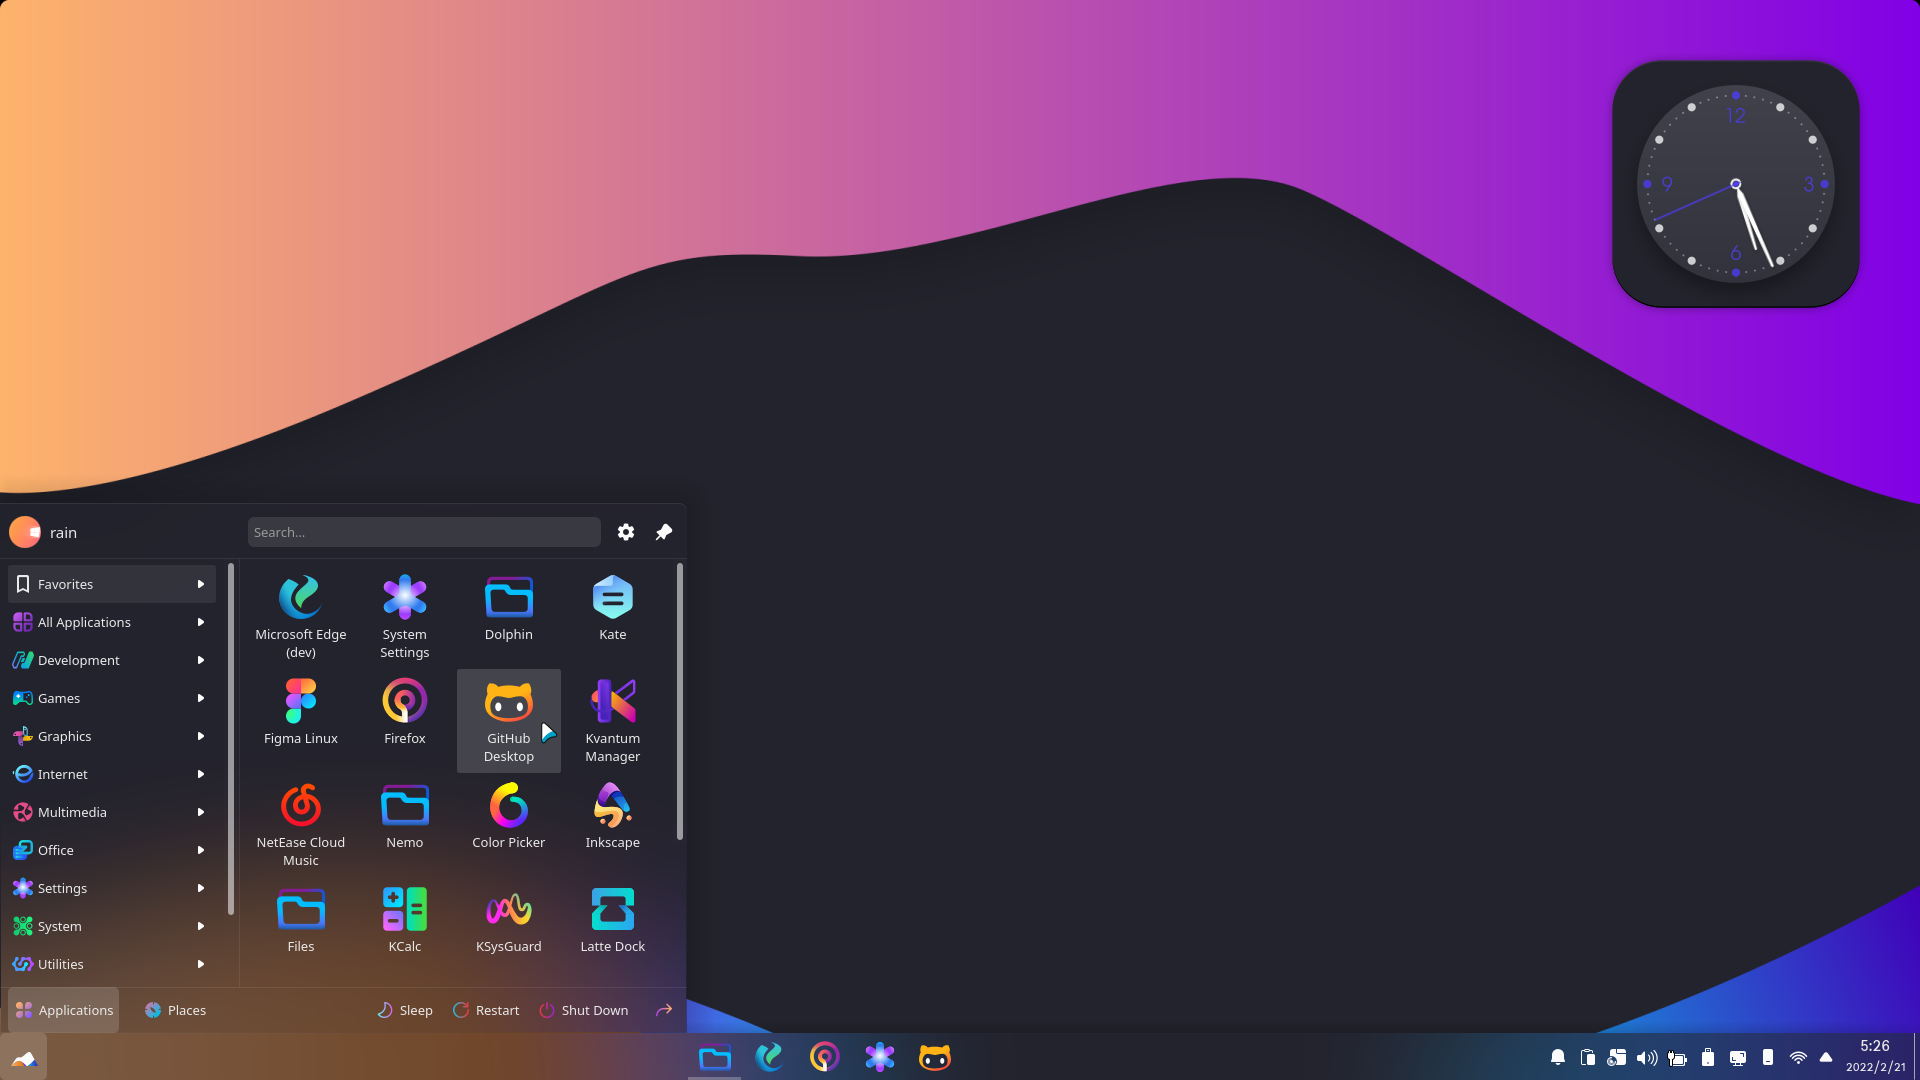Screen dimensions: 1920x1080
Task: Open the Games category
Action: click(112, 698)
